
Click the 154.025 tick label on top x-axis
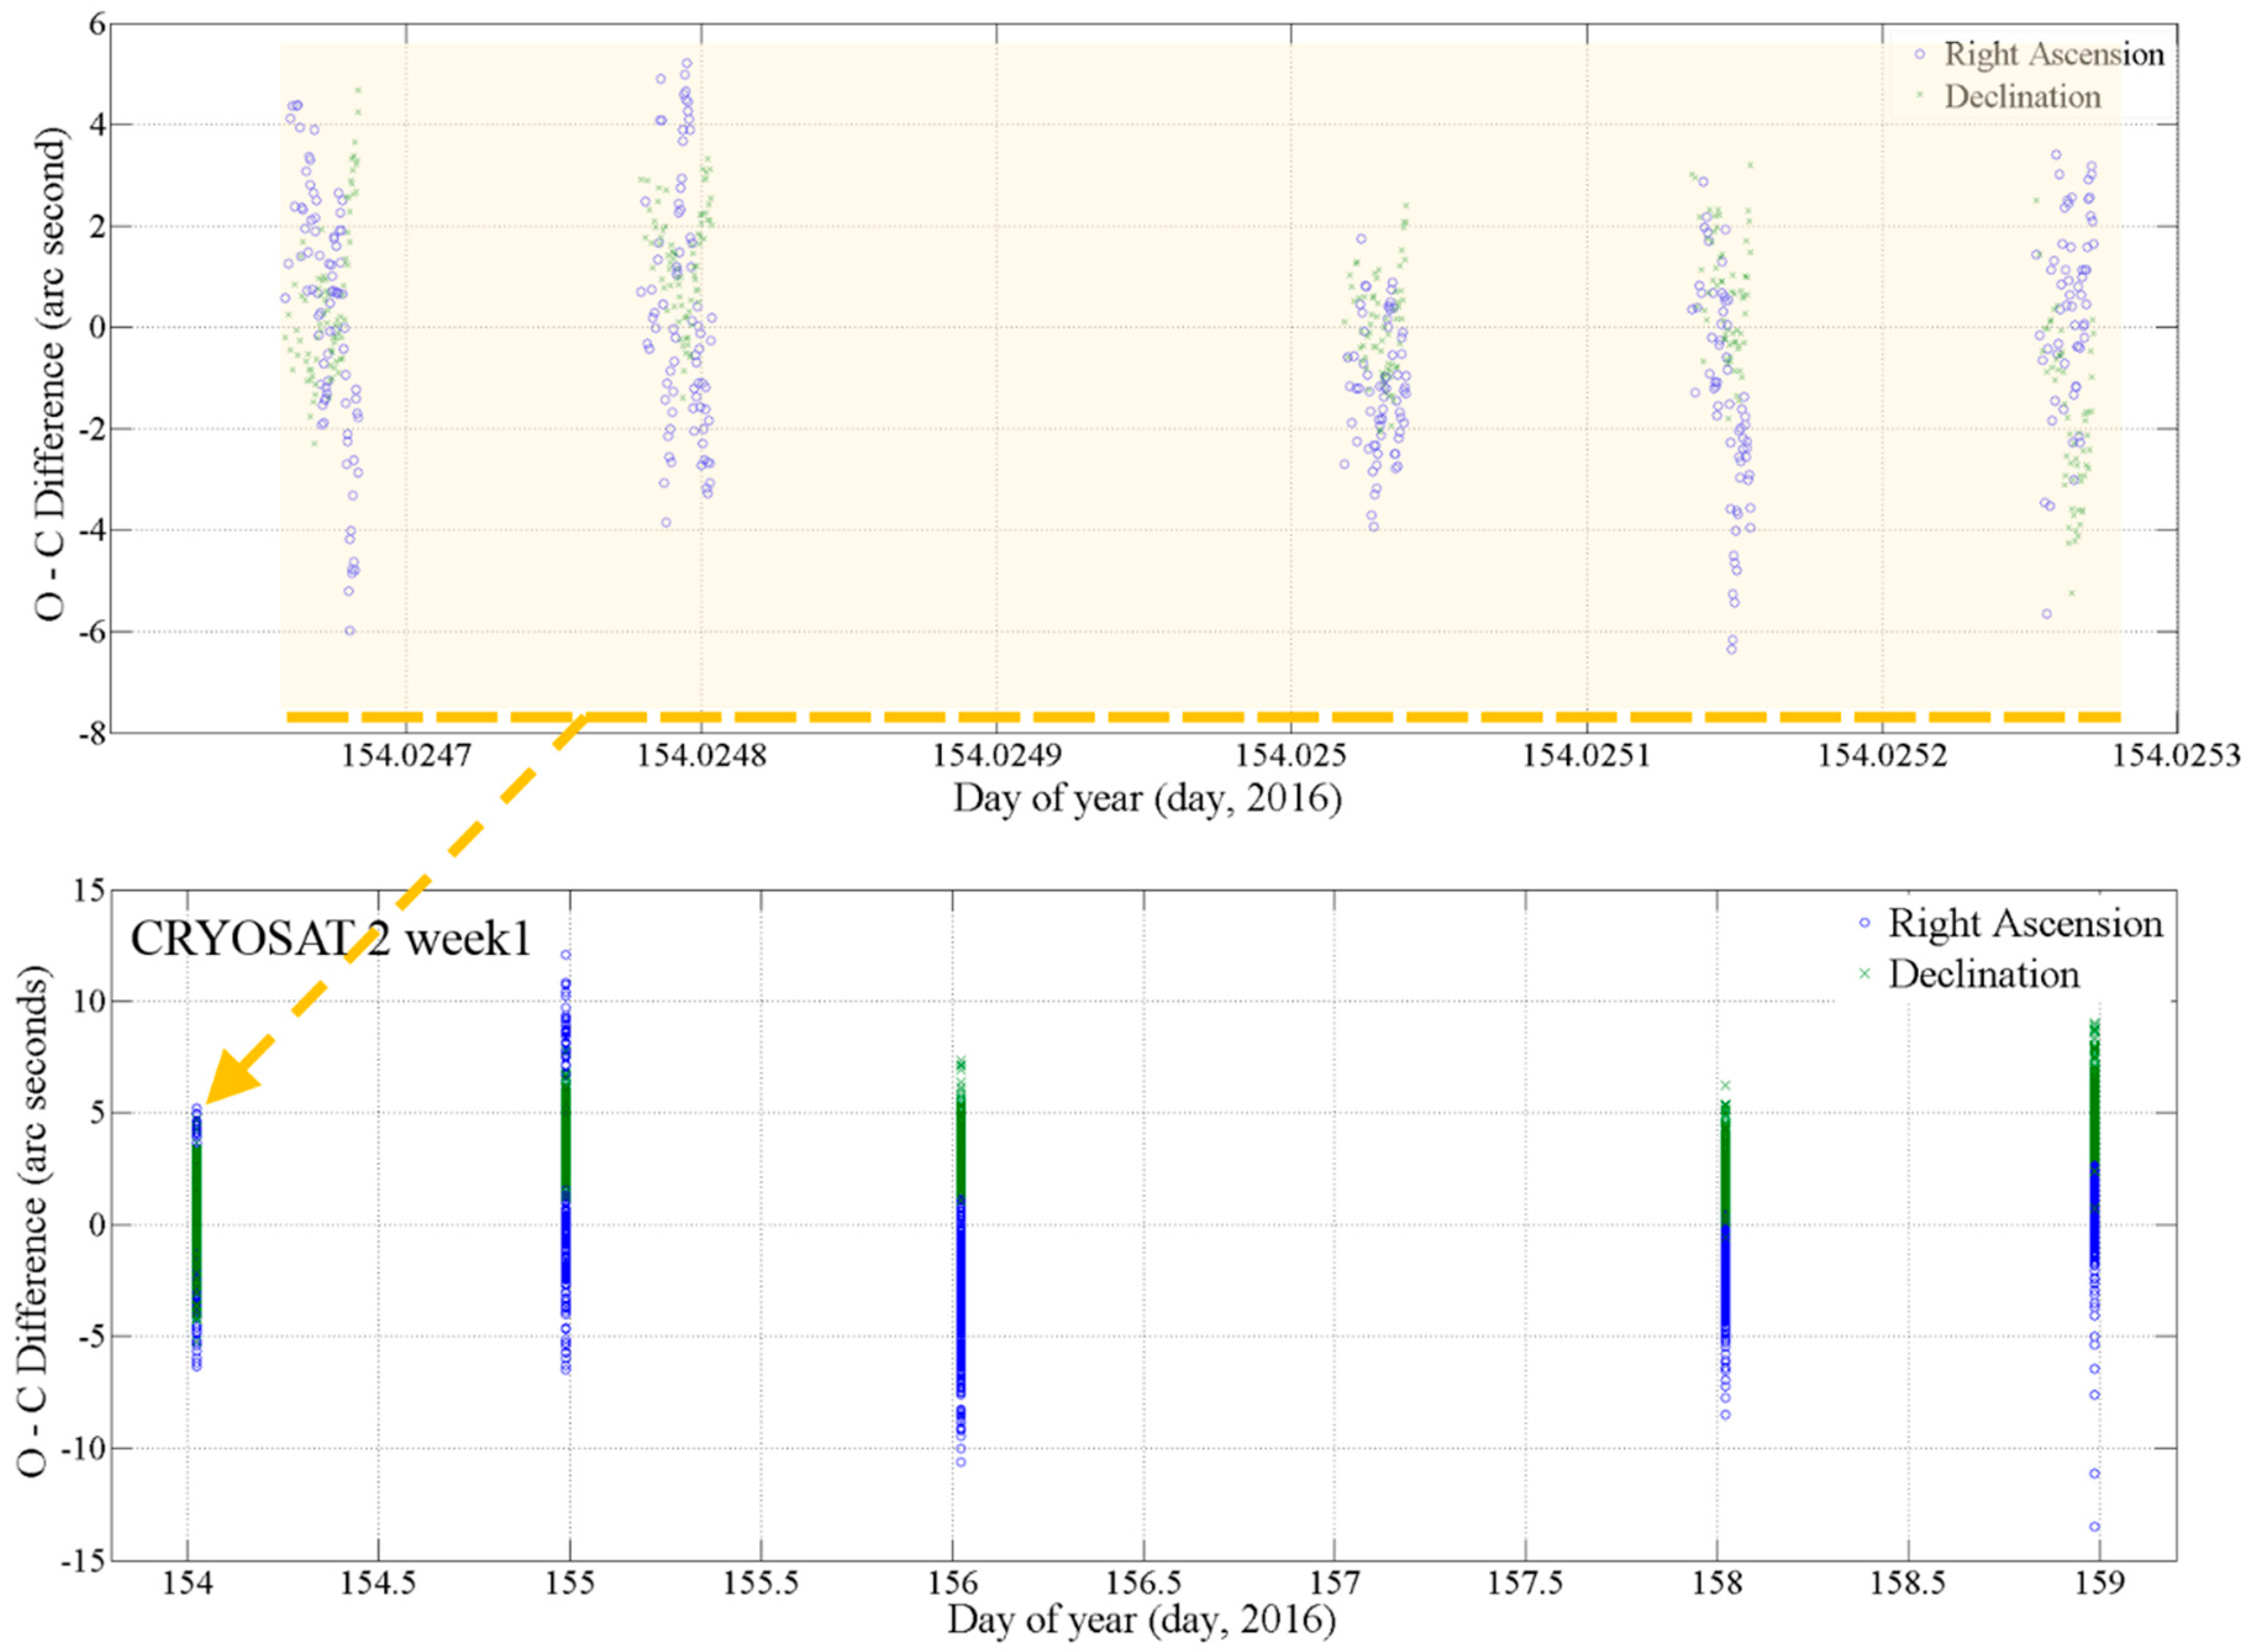click(1290, 755)
